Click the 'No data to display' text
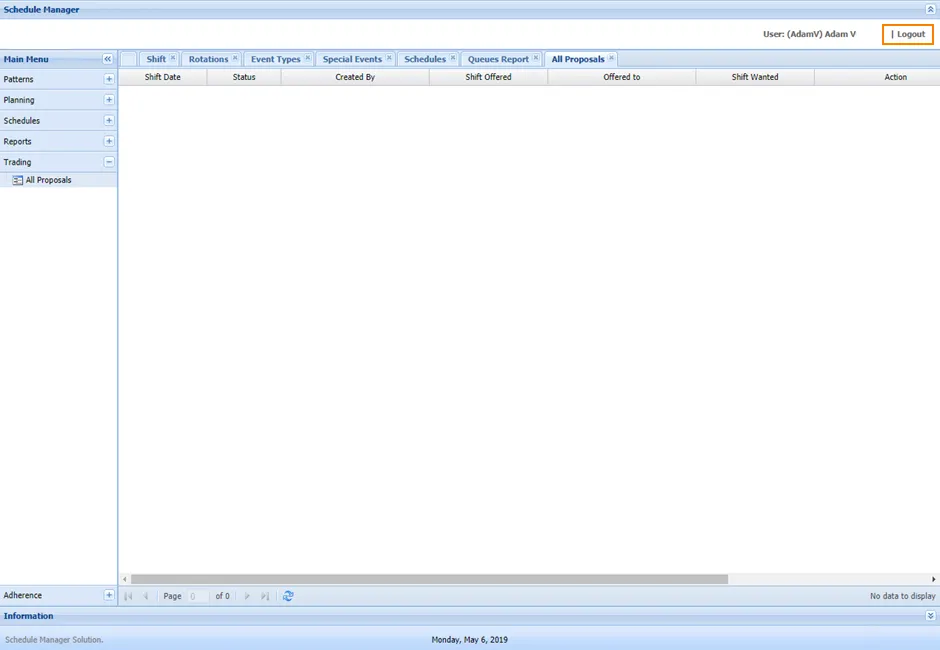This screenshot has height=650, width=940. click(x=902, y=596)
